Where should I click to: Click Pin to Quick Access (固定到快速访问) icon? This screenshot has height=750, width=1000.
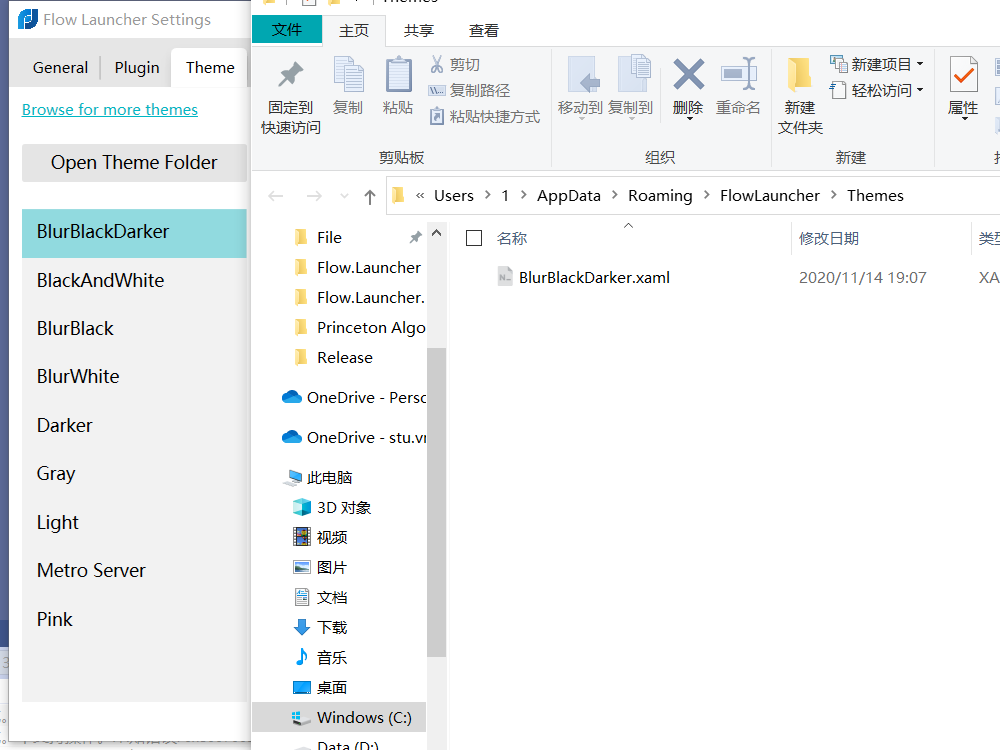291,75
